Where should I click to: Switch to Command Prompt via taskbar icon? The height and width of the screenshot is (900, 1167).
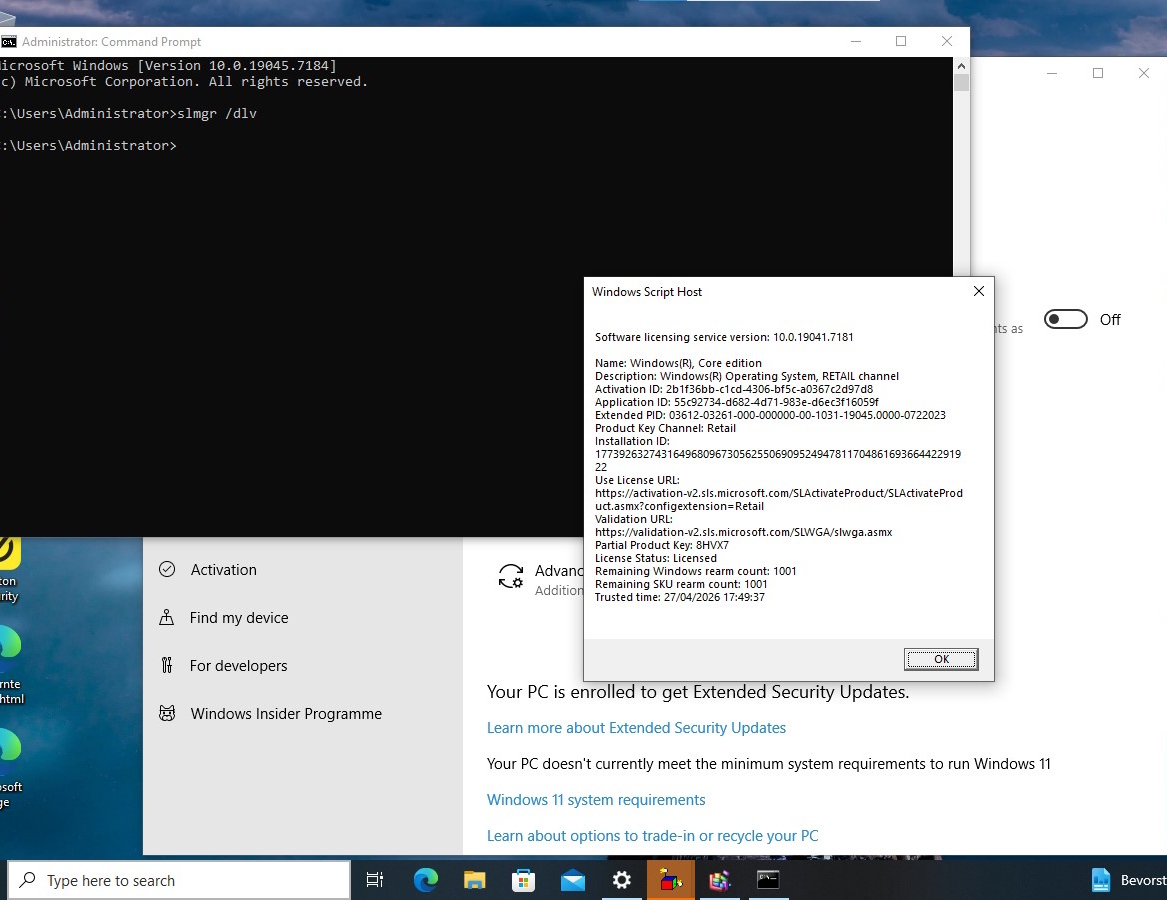click(x=768, y=881)
